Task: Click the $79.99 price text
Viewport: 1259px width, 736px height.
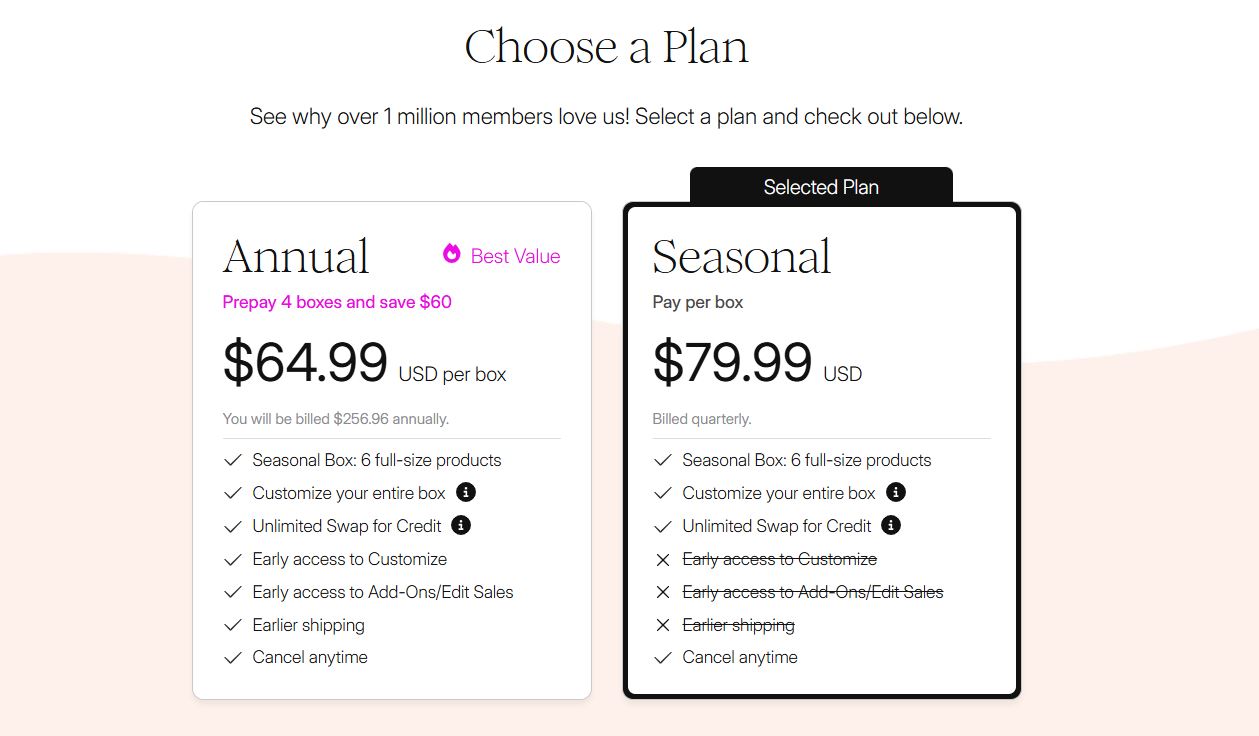Action: coord(733,363)
